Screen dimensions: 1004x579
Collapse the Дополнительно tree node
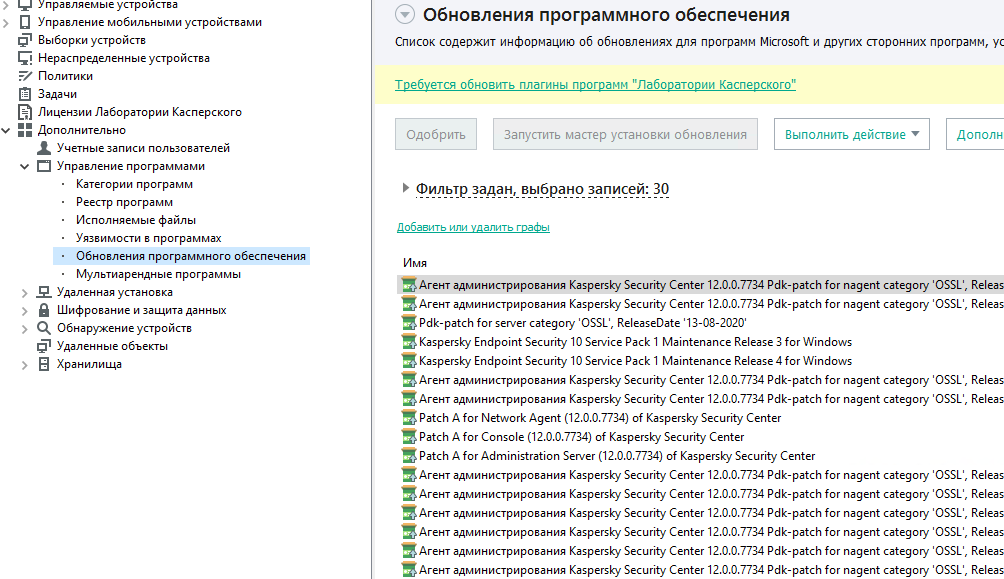click(6, 130)
